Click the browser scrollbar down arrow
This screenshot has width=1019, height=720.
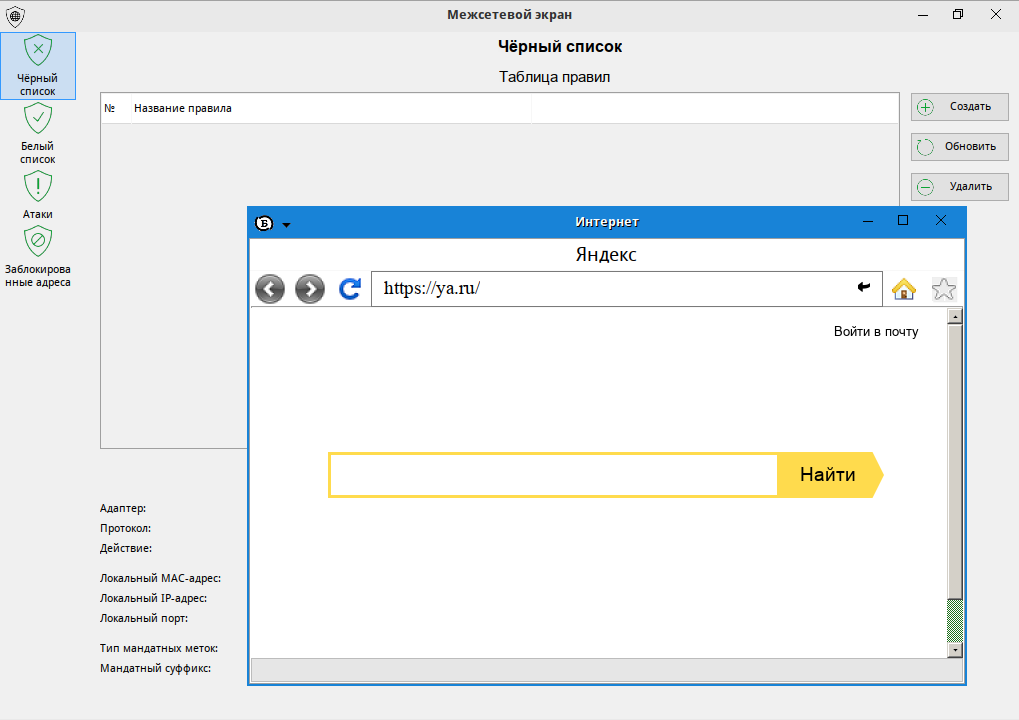pyautogui.click(x=955, y=650)
